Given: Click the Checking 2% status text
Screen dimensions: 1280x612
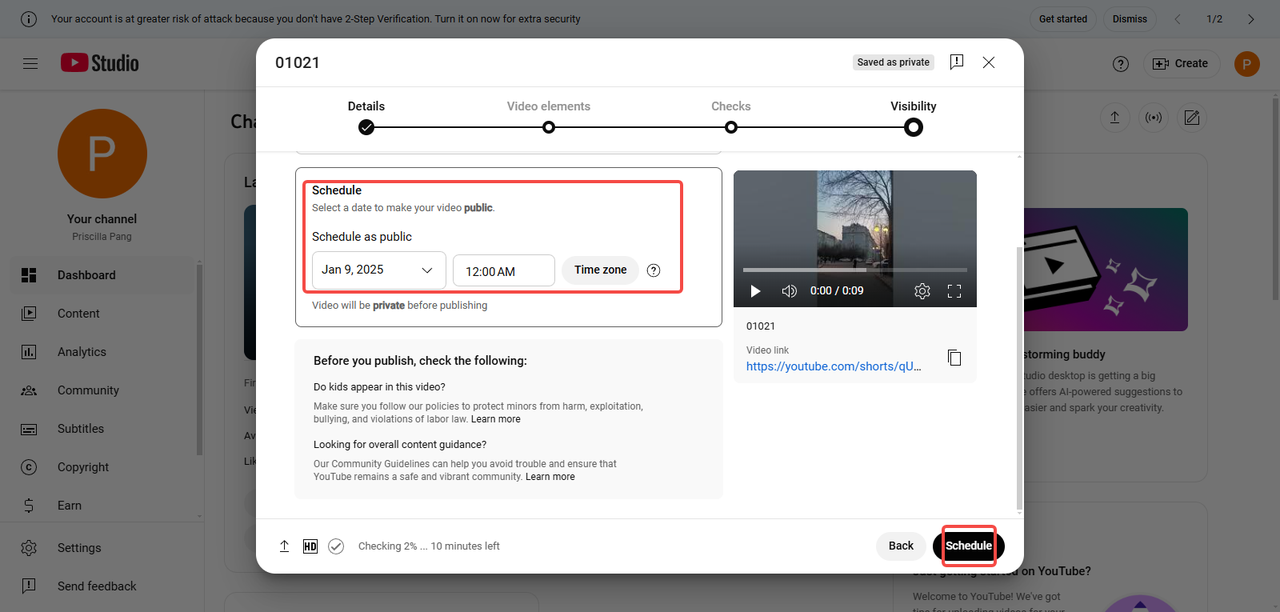Looking at the screenshot, I should click(429, 546).
